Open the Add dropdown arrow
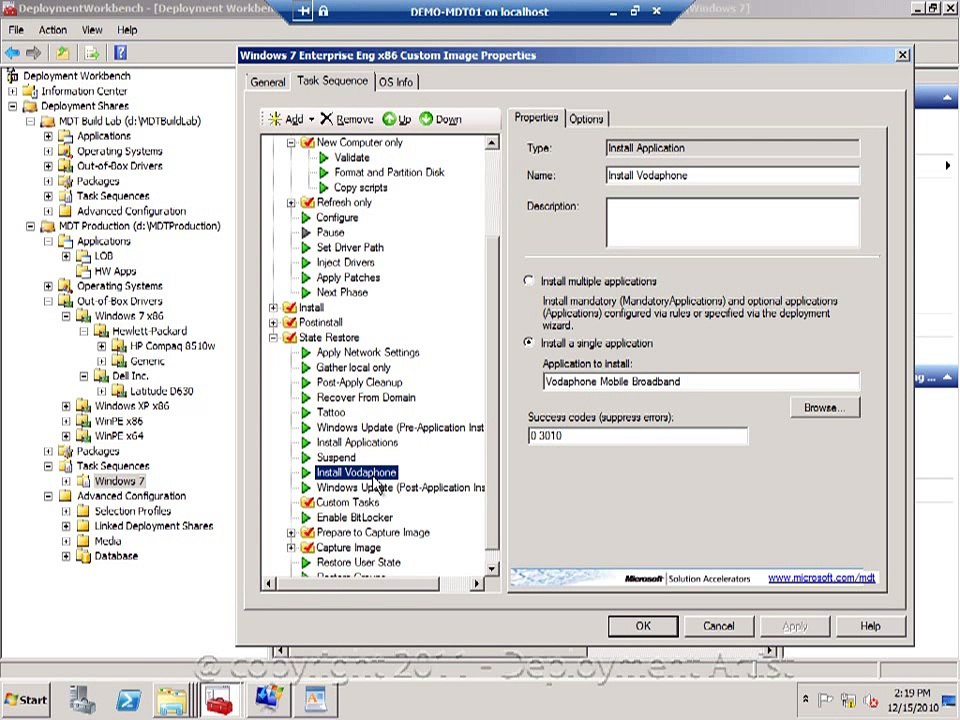 (x=311, y=119)
